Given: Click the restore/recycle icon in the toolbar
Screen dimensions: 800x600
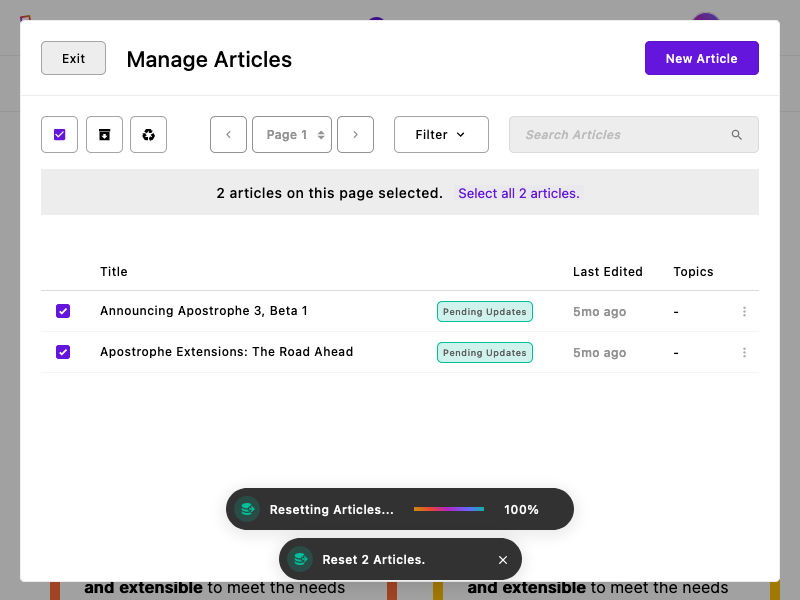Looking at the screenshot, I should 148,134.
